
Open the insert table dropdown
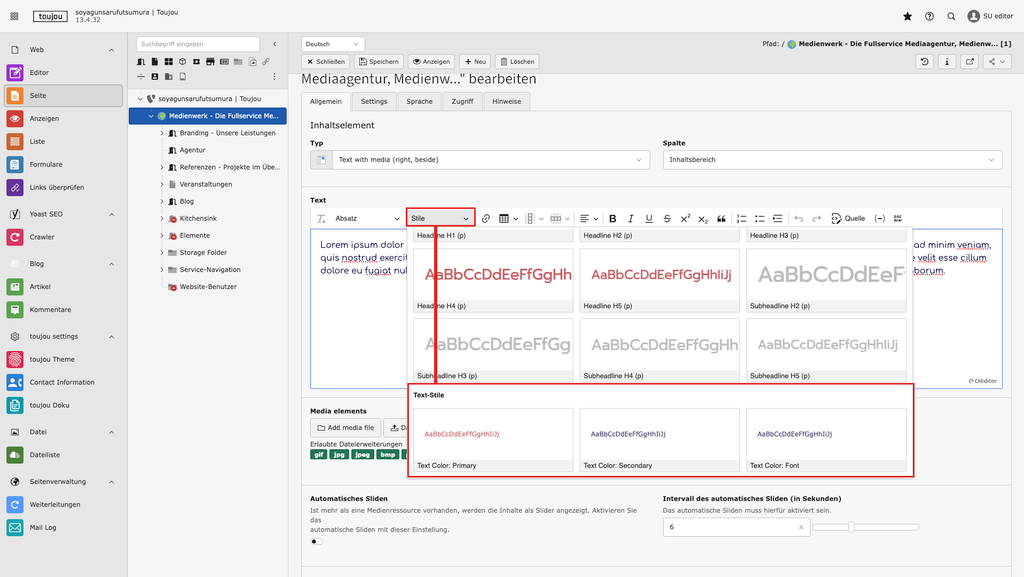click(x=508, y=219)
